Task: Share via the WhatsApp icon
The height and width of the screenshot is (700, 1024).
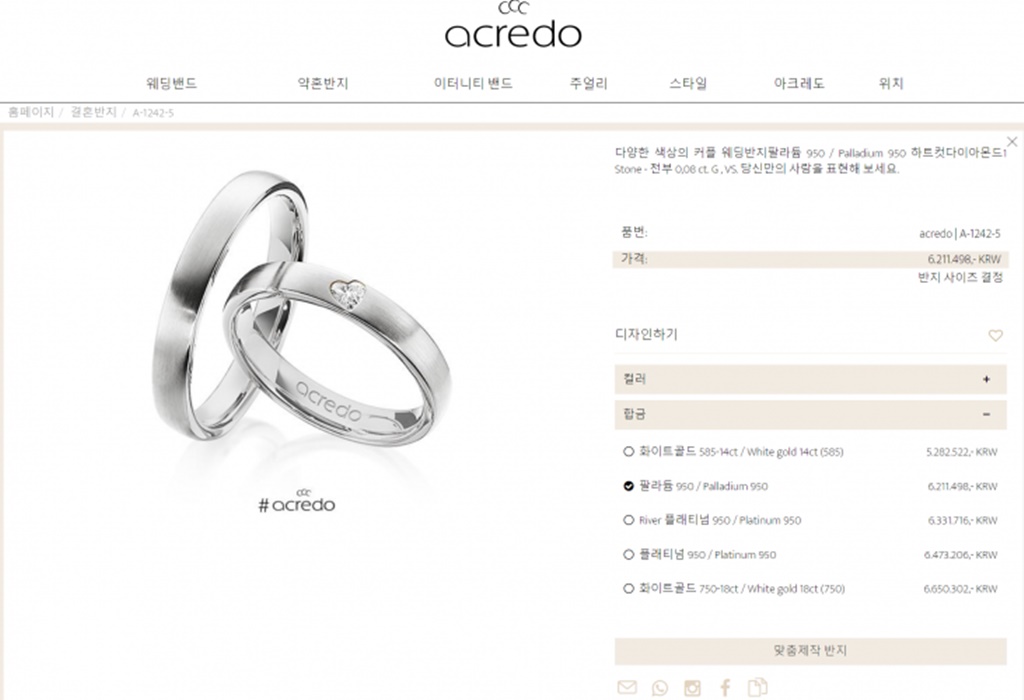Action: click(x=660, y=688)
